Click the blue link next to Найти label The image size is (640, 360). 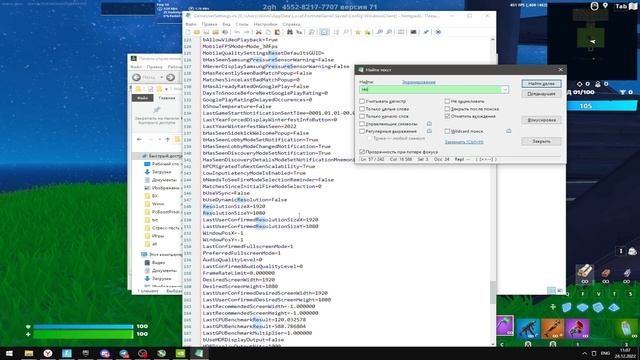pyautogui.click(x=418, y=82)
